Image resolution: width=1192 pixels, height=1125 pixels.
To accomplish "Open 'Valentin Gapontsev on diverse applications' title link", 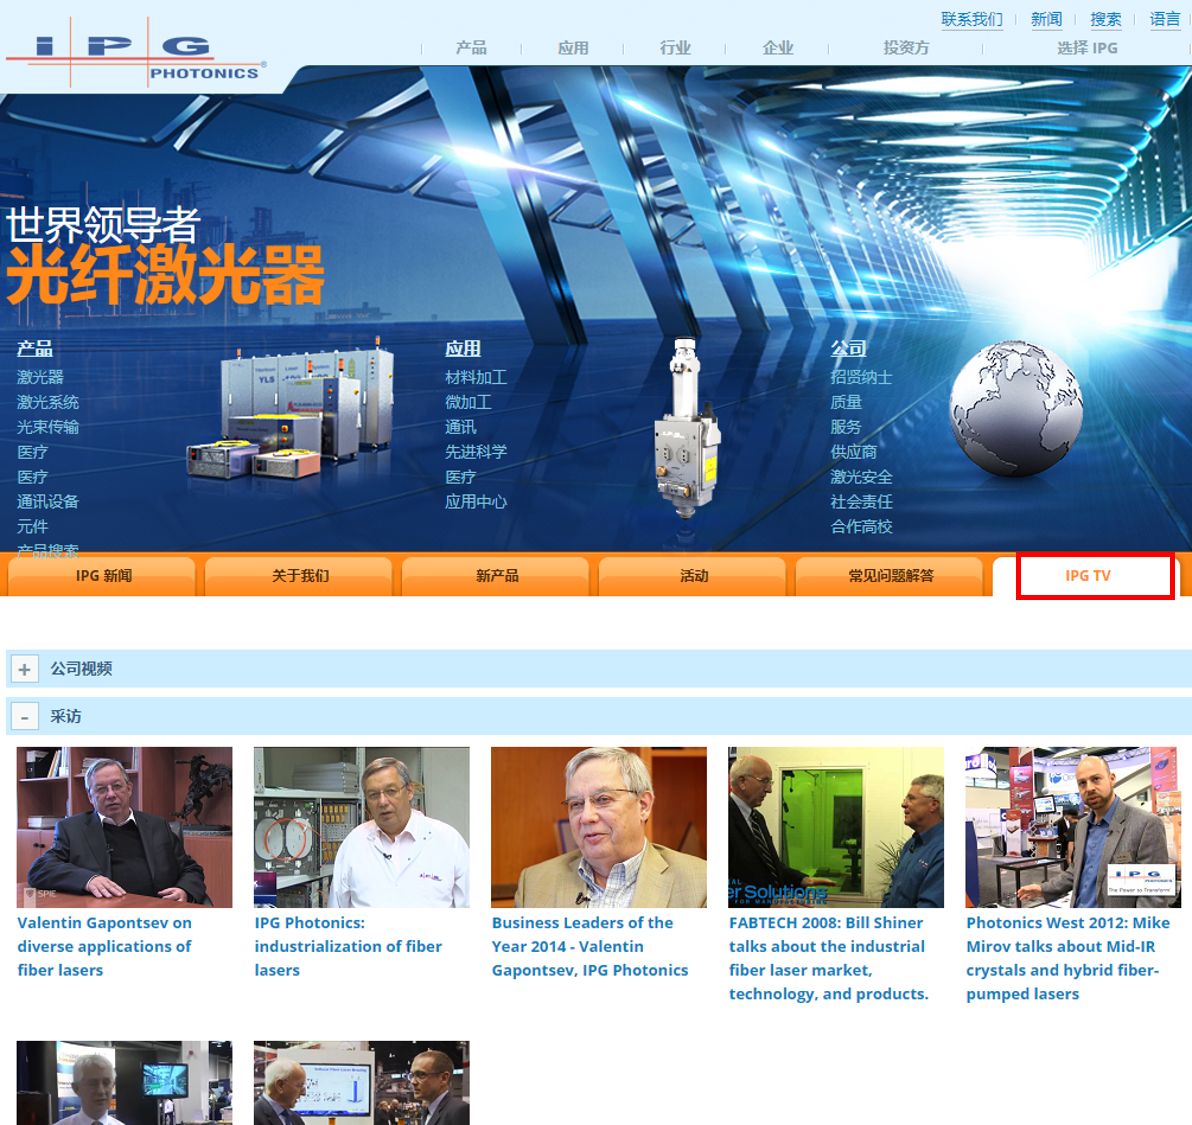I will [x=105, y=946].
